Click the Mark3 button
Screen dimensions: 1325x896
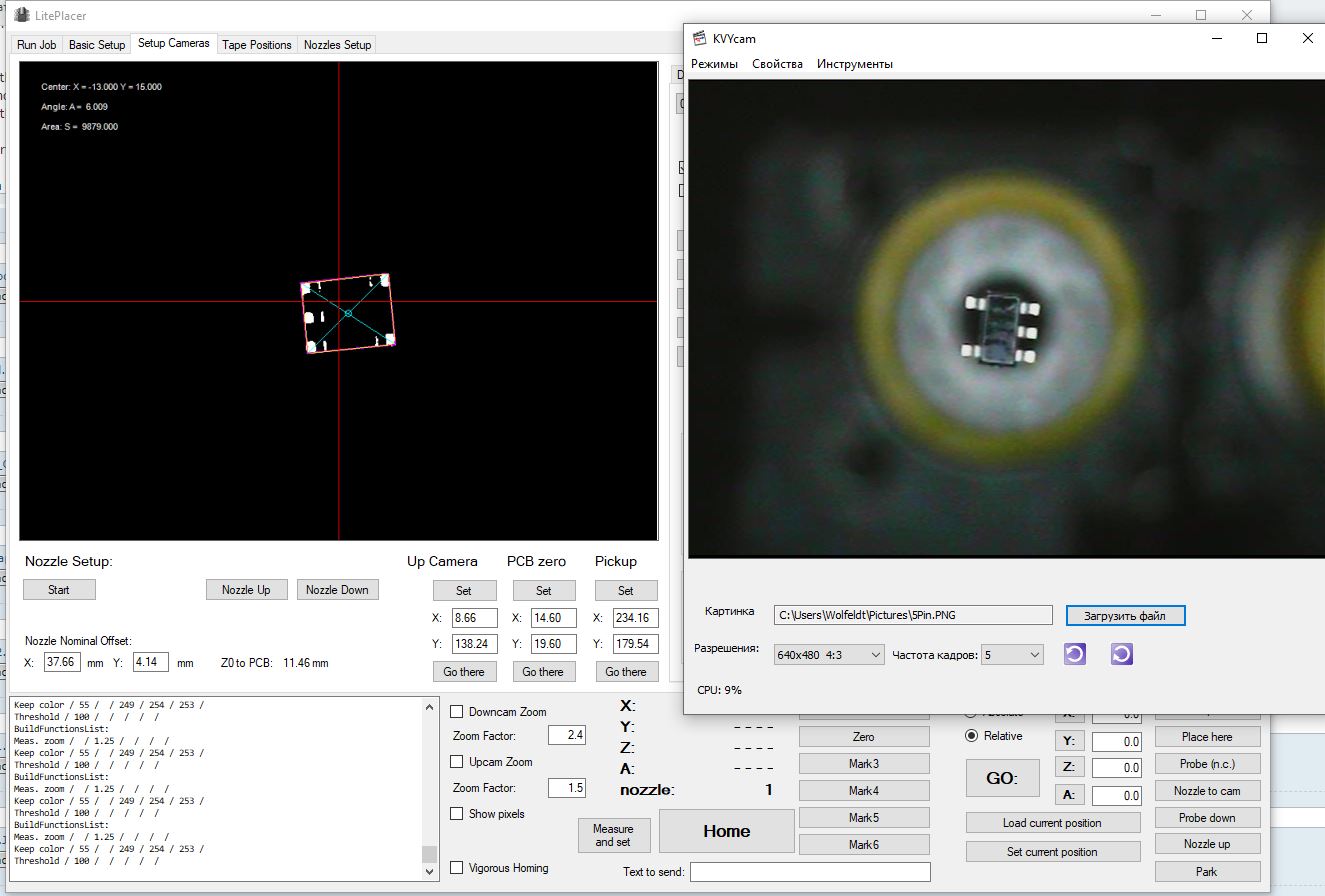pos(864,764)
